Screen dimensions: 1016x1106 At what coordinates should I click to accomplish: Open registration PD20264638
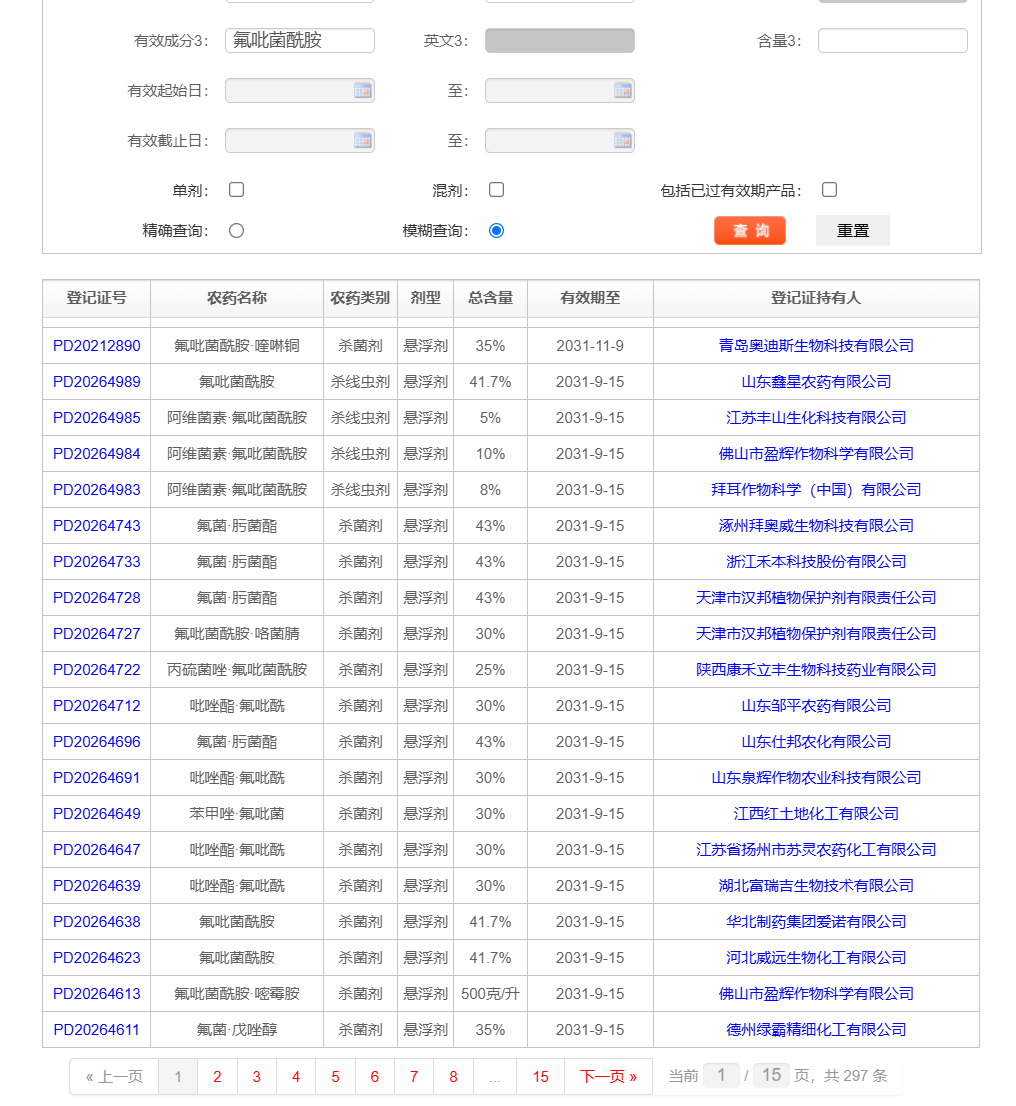coord(97,921)
